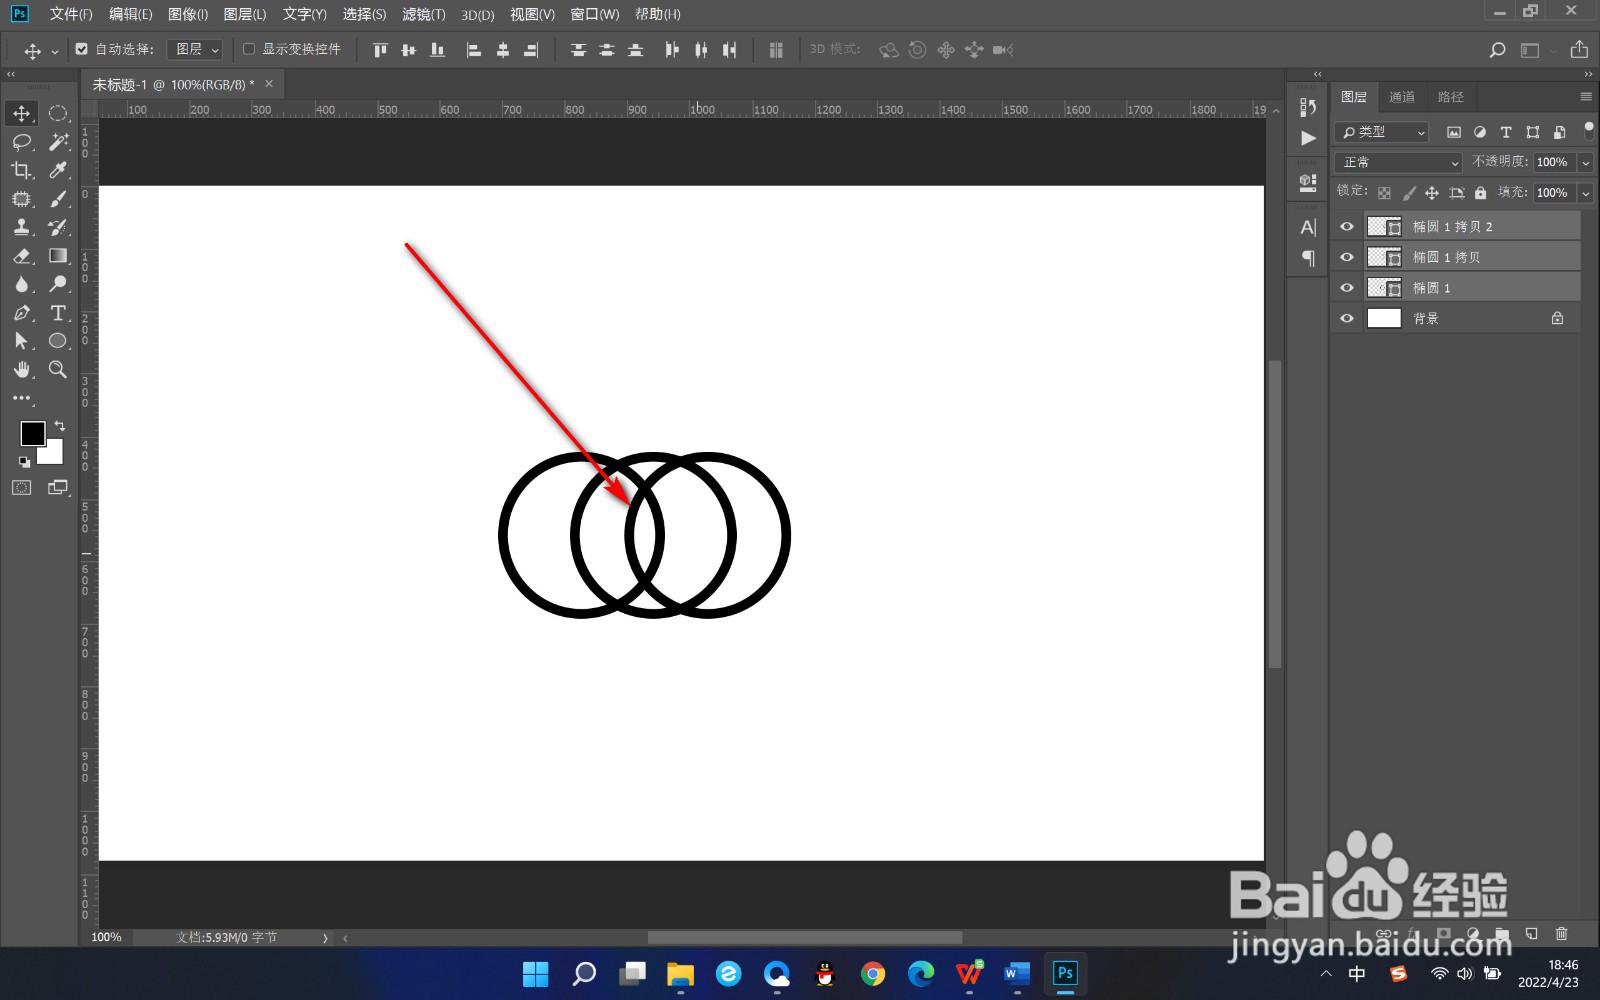This screenshot has height=1000, width=1600.
Task: Toggle Quick Mask mode icon
Action: click(22, 488)
